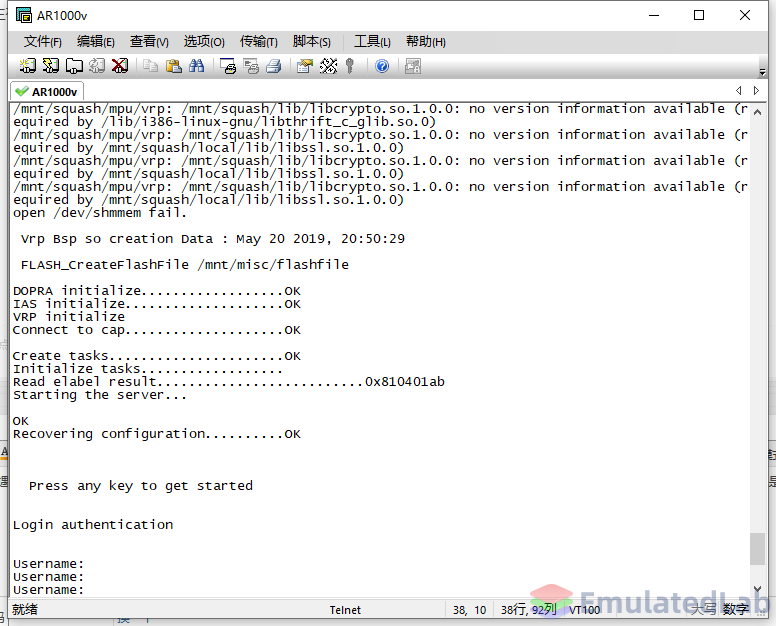Click the 'Initialize tasks' line
The height and width of the screenshot is (626, 776).
click(x=147, y=369)
